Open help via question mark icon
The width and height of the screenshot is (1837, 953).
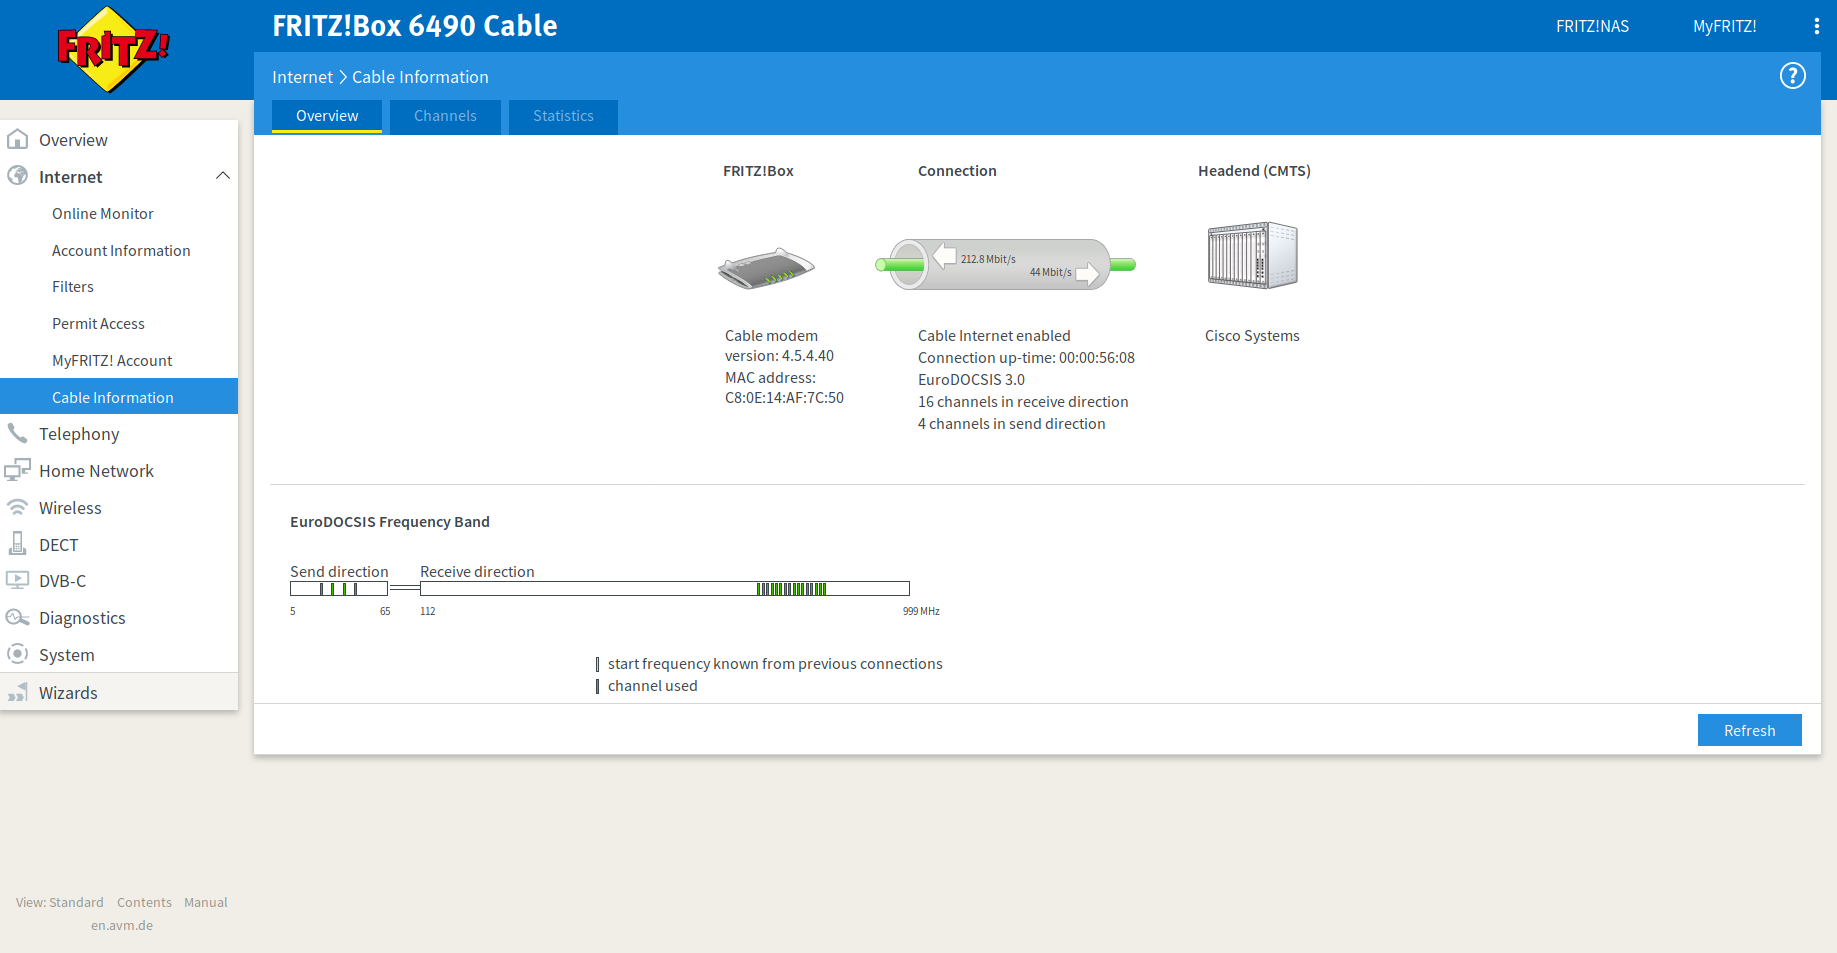coord(1792,76)
